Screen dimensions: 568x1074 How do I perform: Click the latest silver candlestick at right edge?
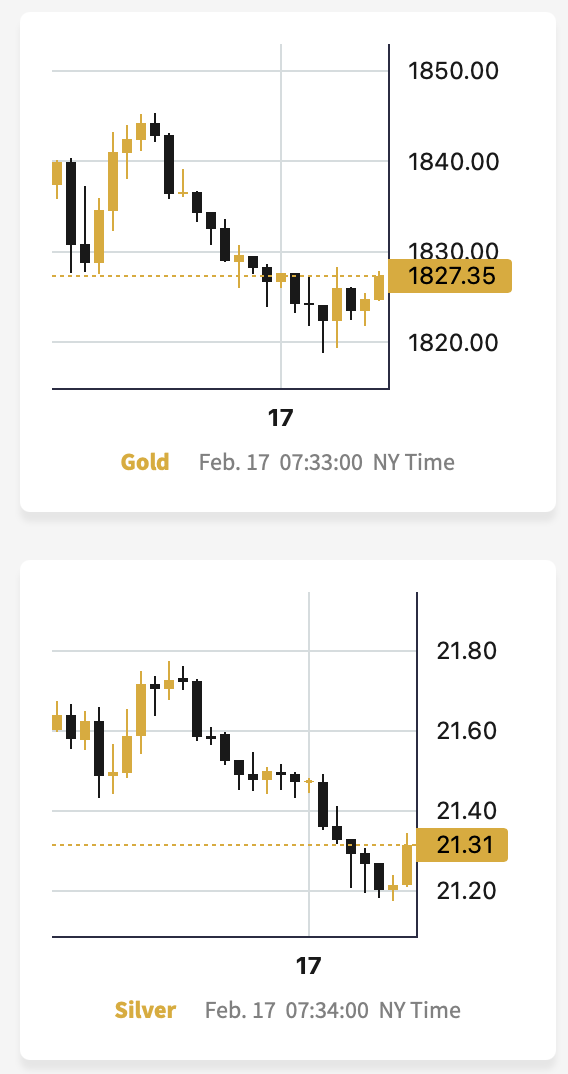(x=407, y=864)
